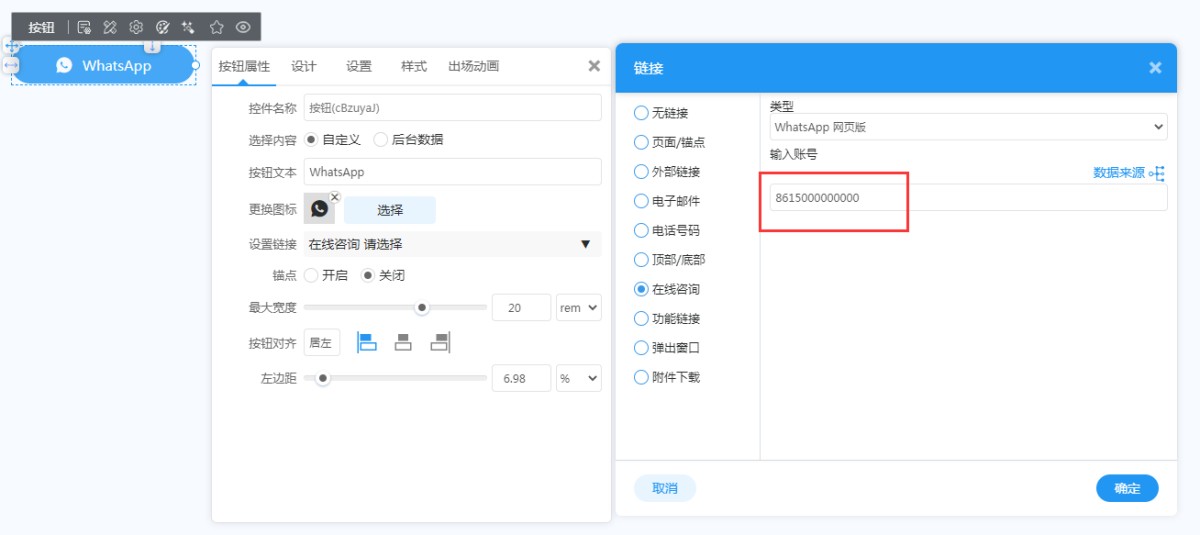
Task: Open the rem unit dropdown for max width
Action: [x=578, y=308]
